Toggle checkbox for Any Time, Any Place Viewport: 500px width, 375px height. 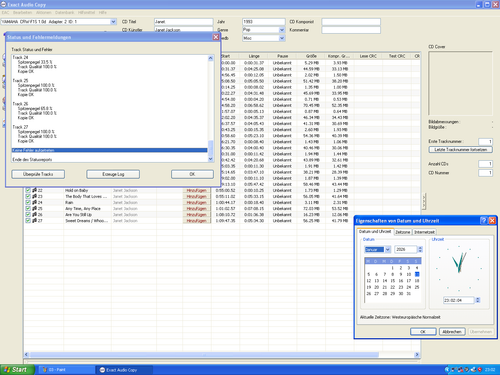pos(28,208)
